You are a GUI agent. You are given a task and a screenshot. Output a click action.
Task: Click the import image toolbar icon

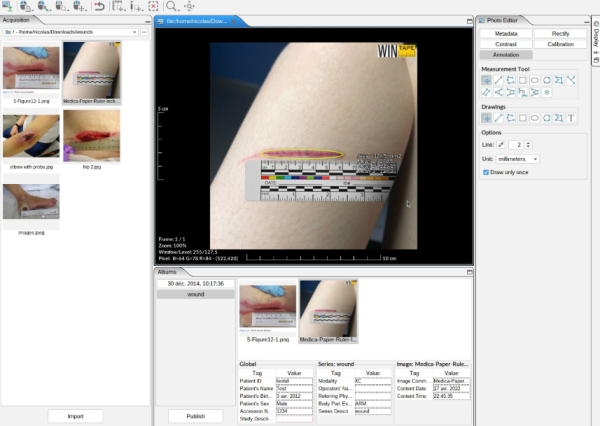pos(7,6)
